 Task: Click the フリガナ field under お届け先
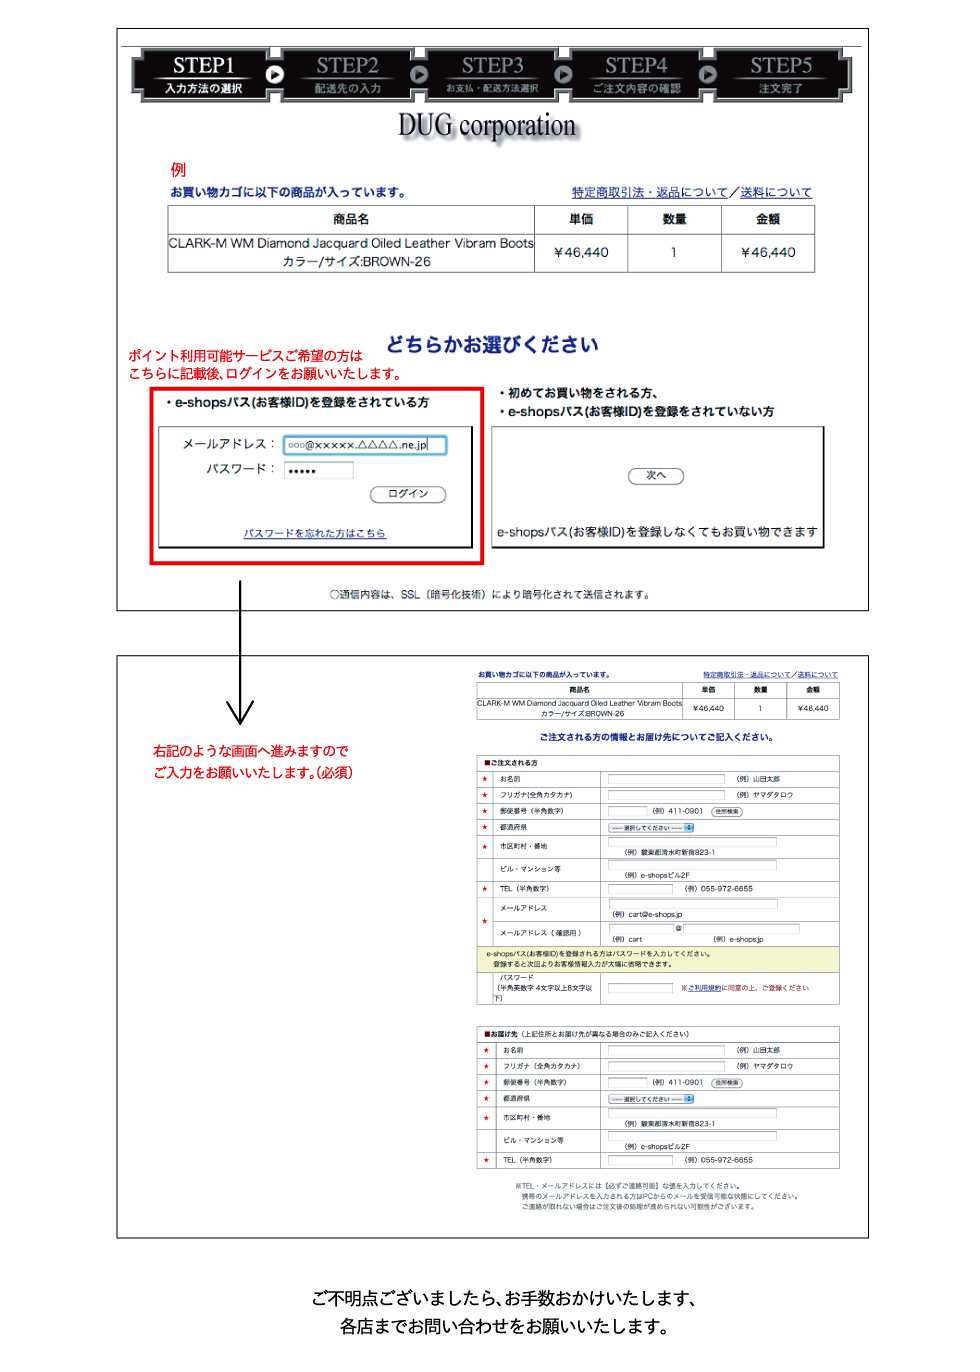[666, 1066]
